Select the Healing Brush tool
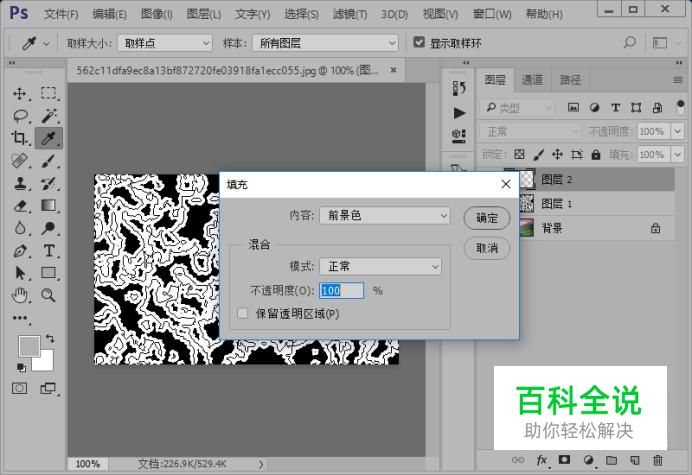Image resolution: width=692 pixels, height=475 pixels. pyautogui.click(x=19, y=161)
